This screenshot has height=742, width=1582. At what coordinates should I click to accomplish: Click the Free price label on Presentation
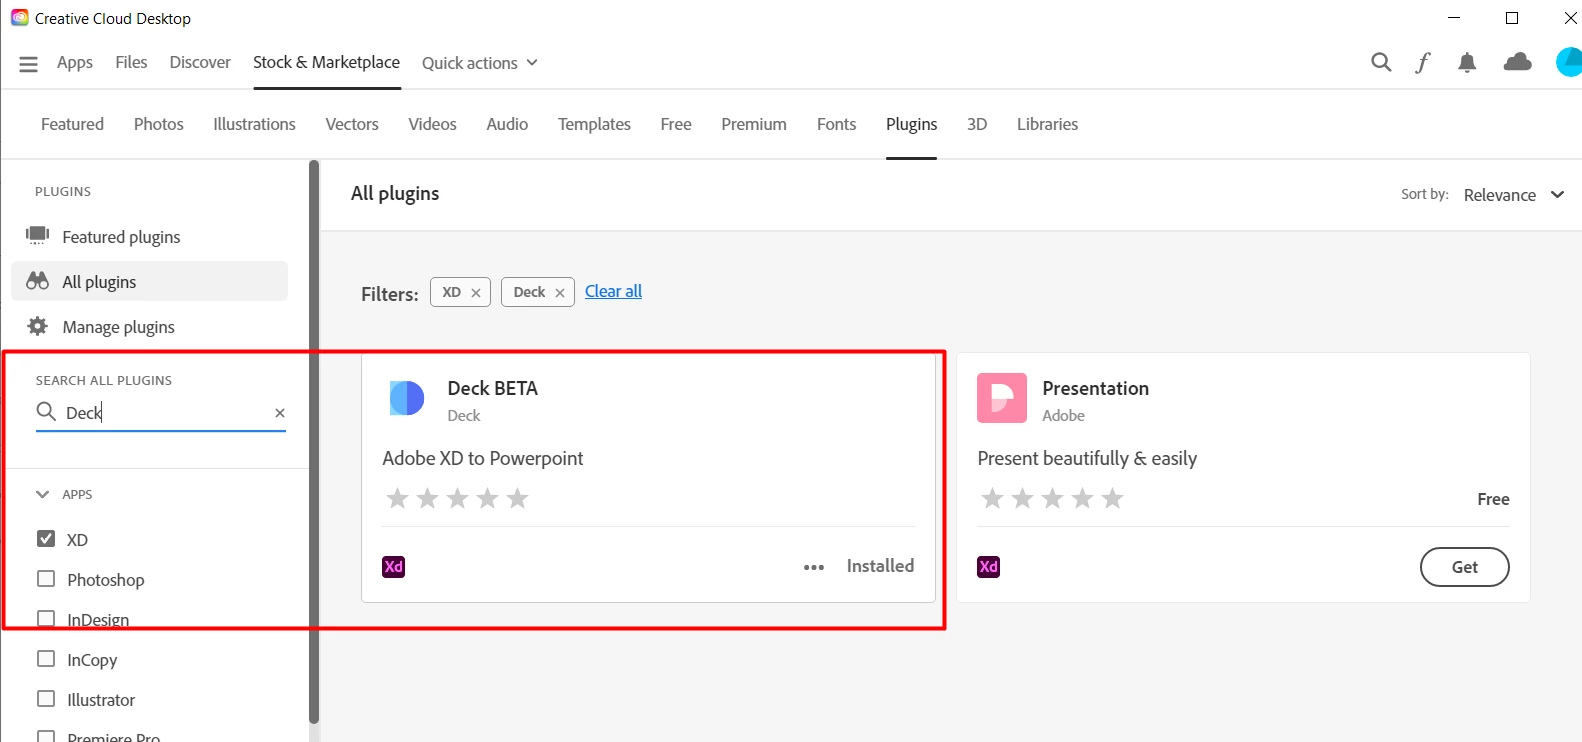click(1493, 499)
